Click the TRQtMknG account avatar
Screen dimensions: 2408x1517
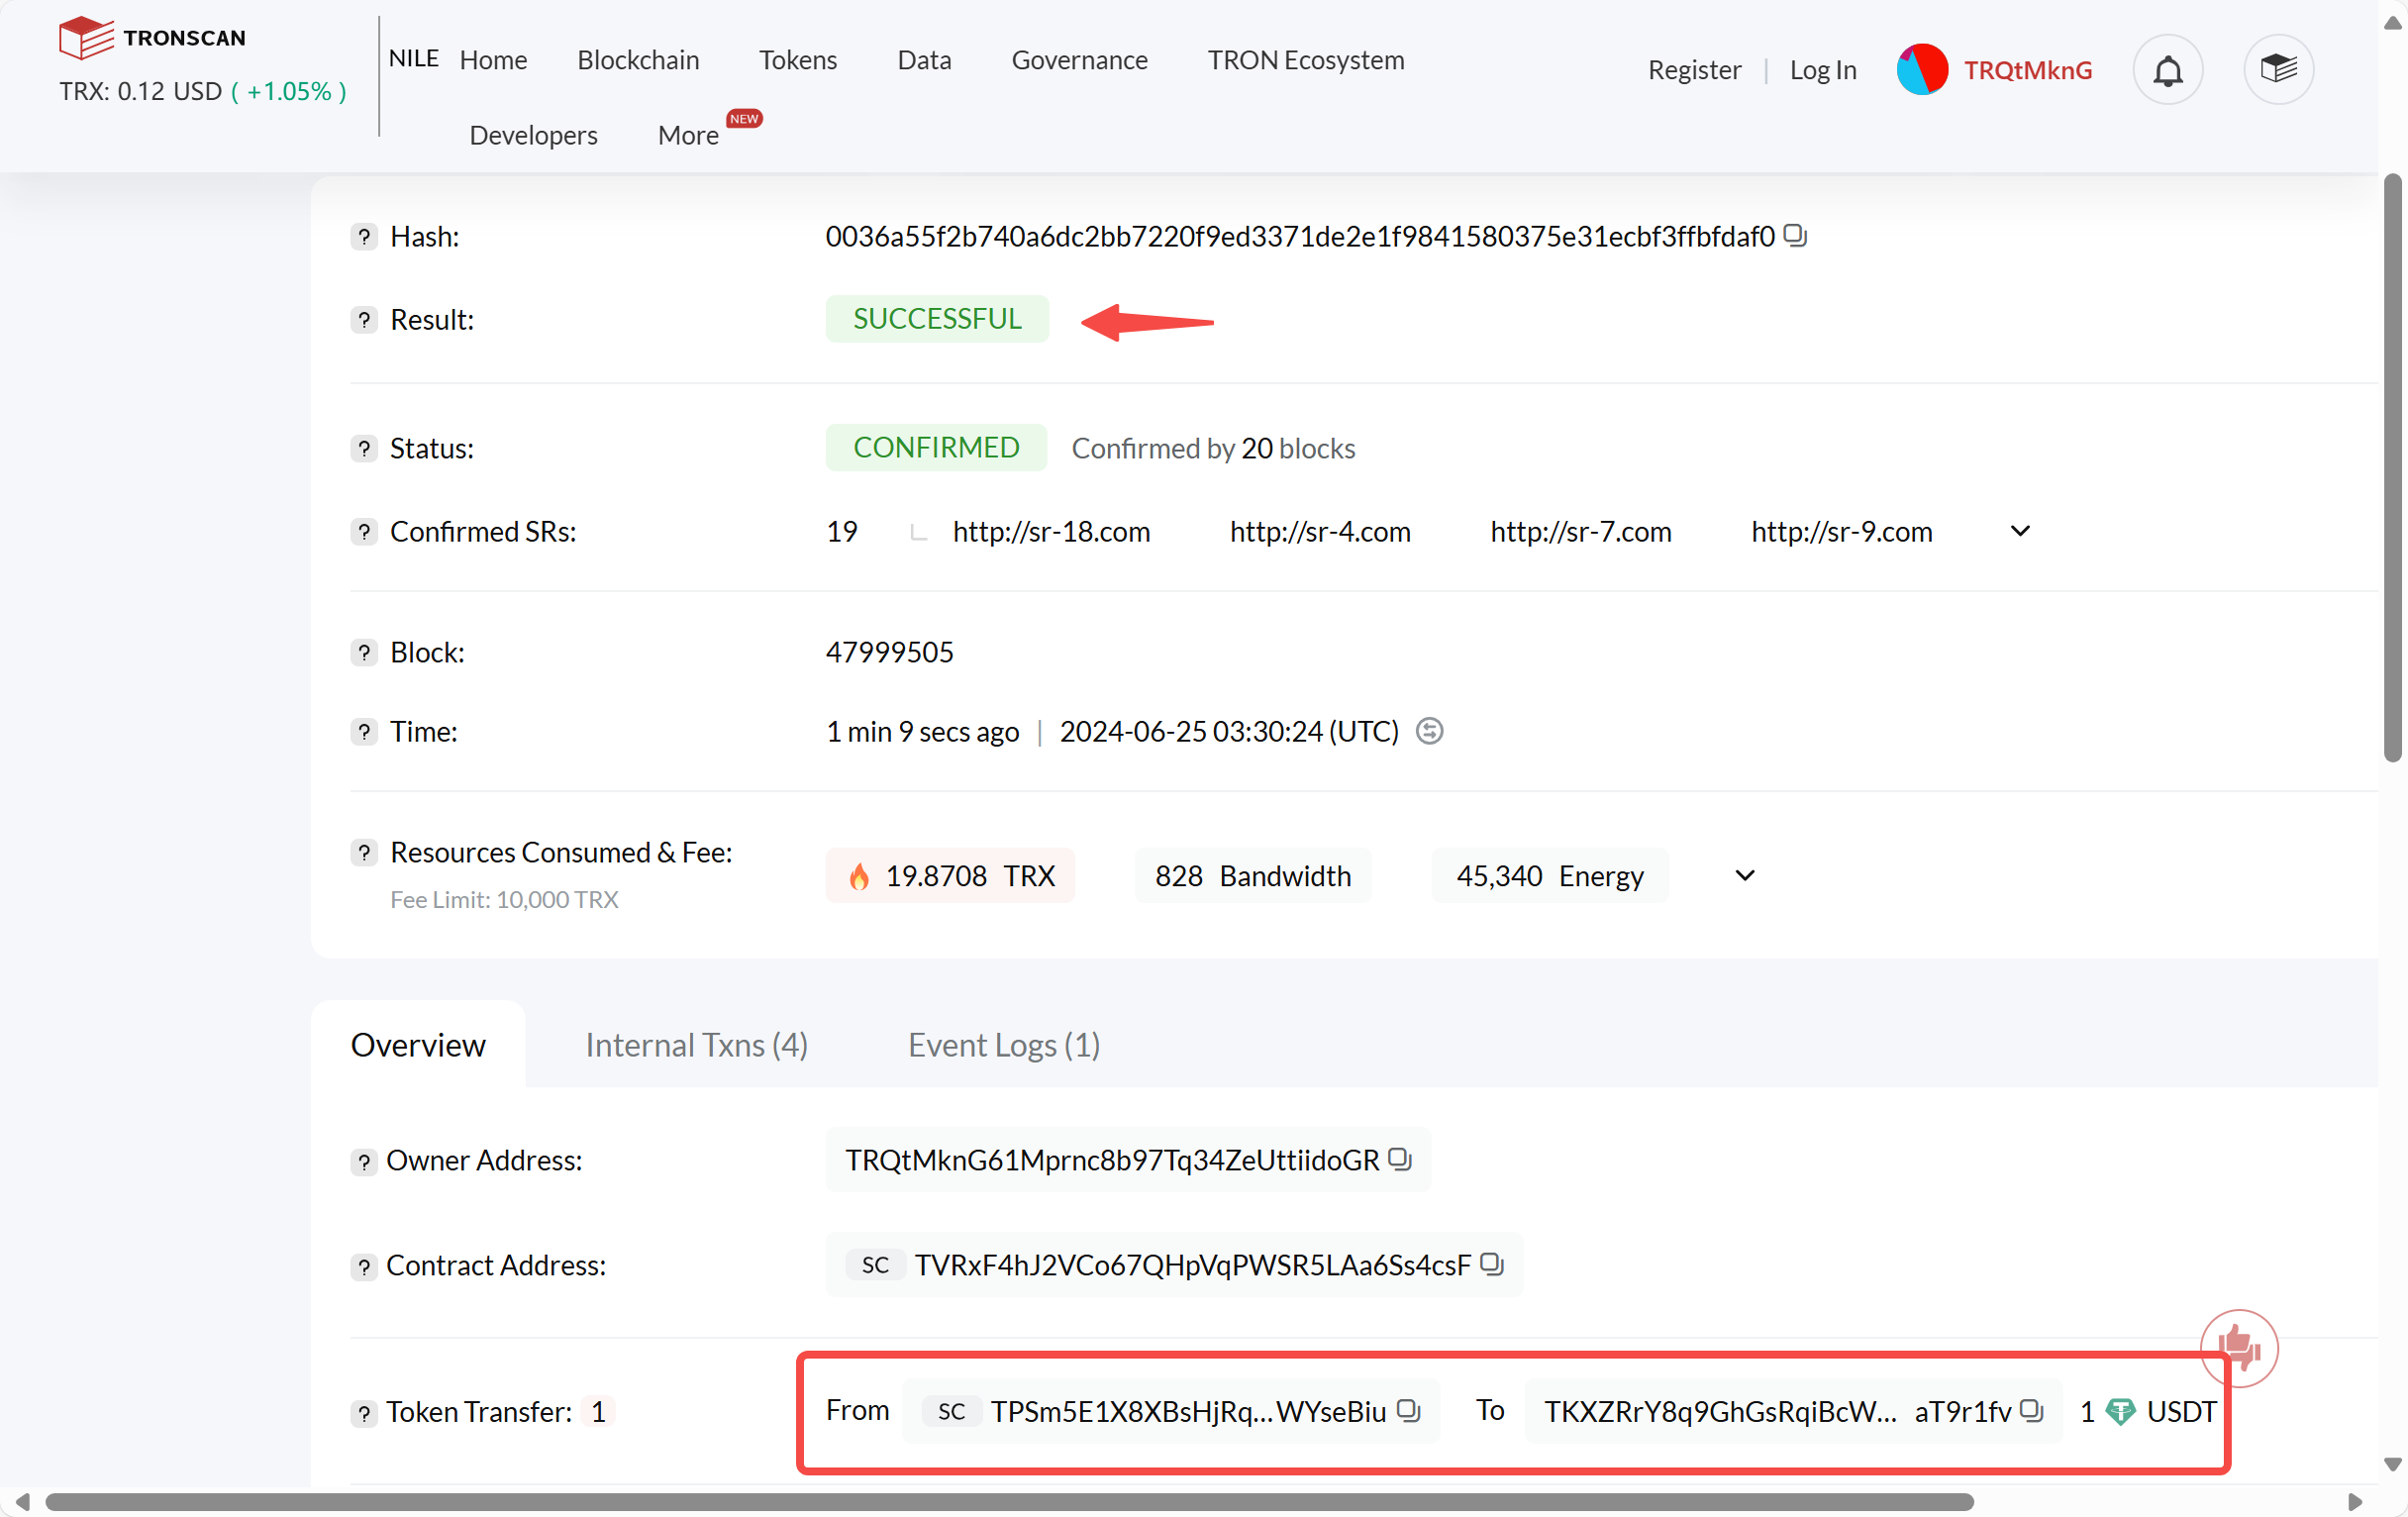click(1921, 70)
